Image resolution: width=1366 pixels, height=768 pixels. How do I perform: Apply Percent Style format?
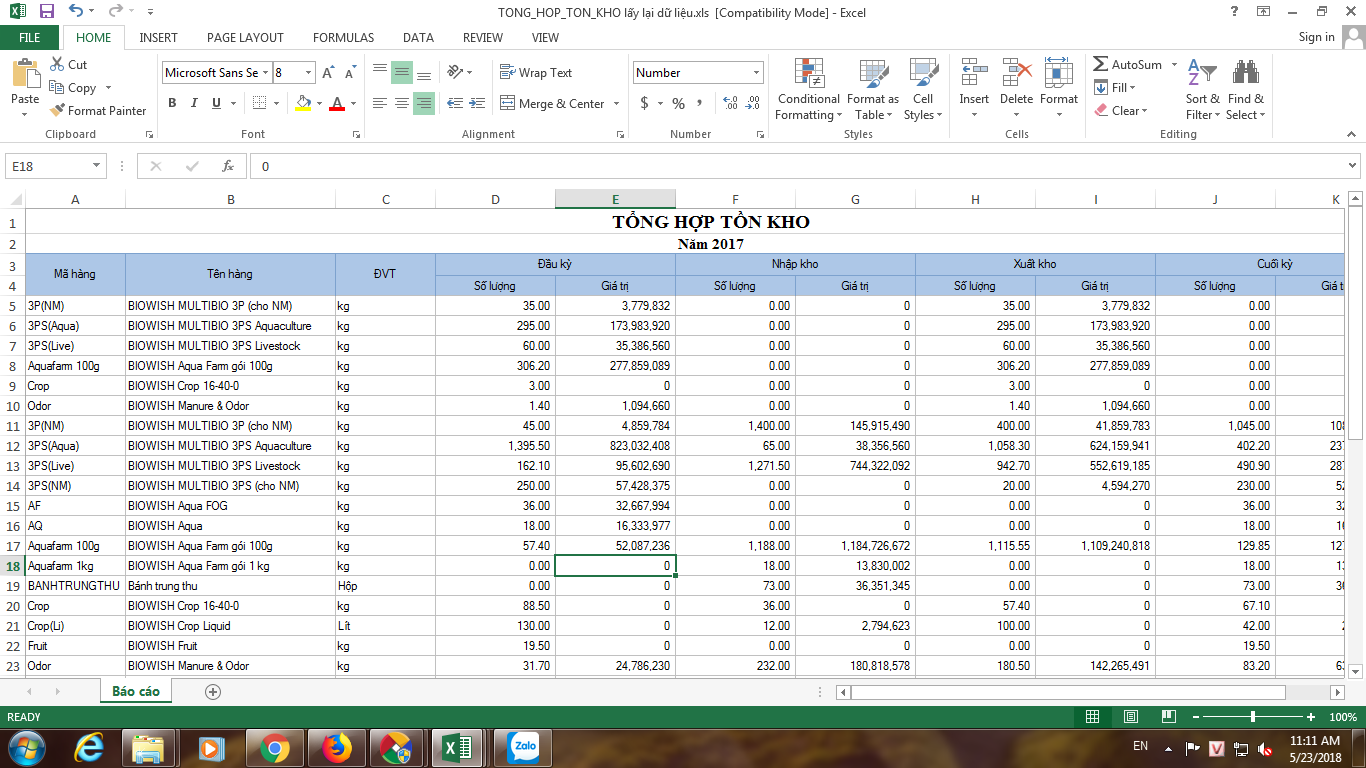point(678,103)
